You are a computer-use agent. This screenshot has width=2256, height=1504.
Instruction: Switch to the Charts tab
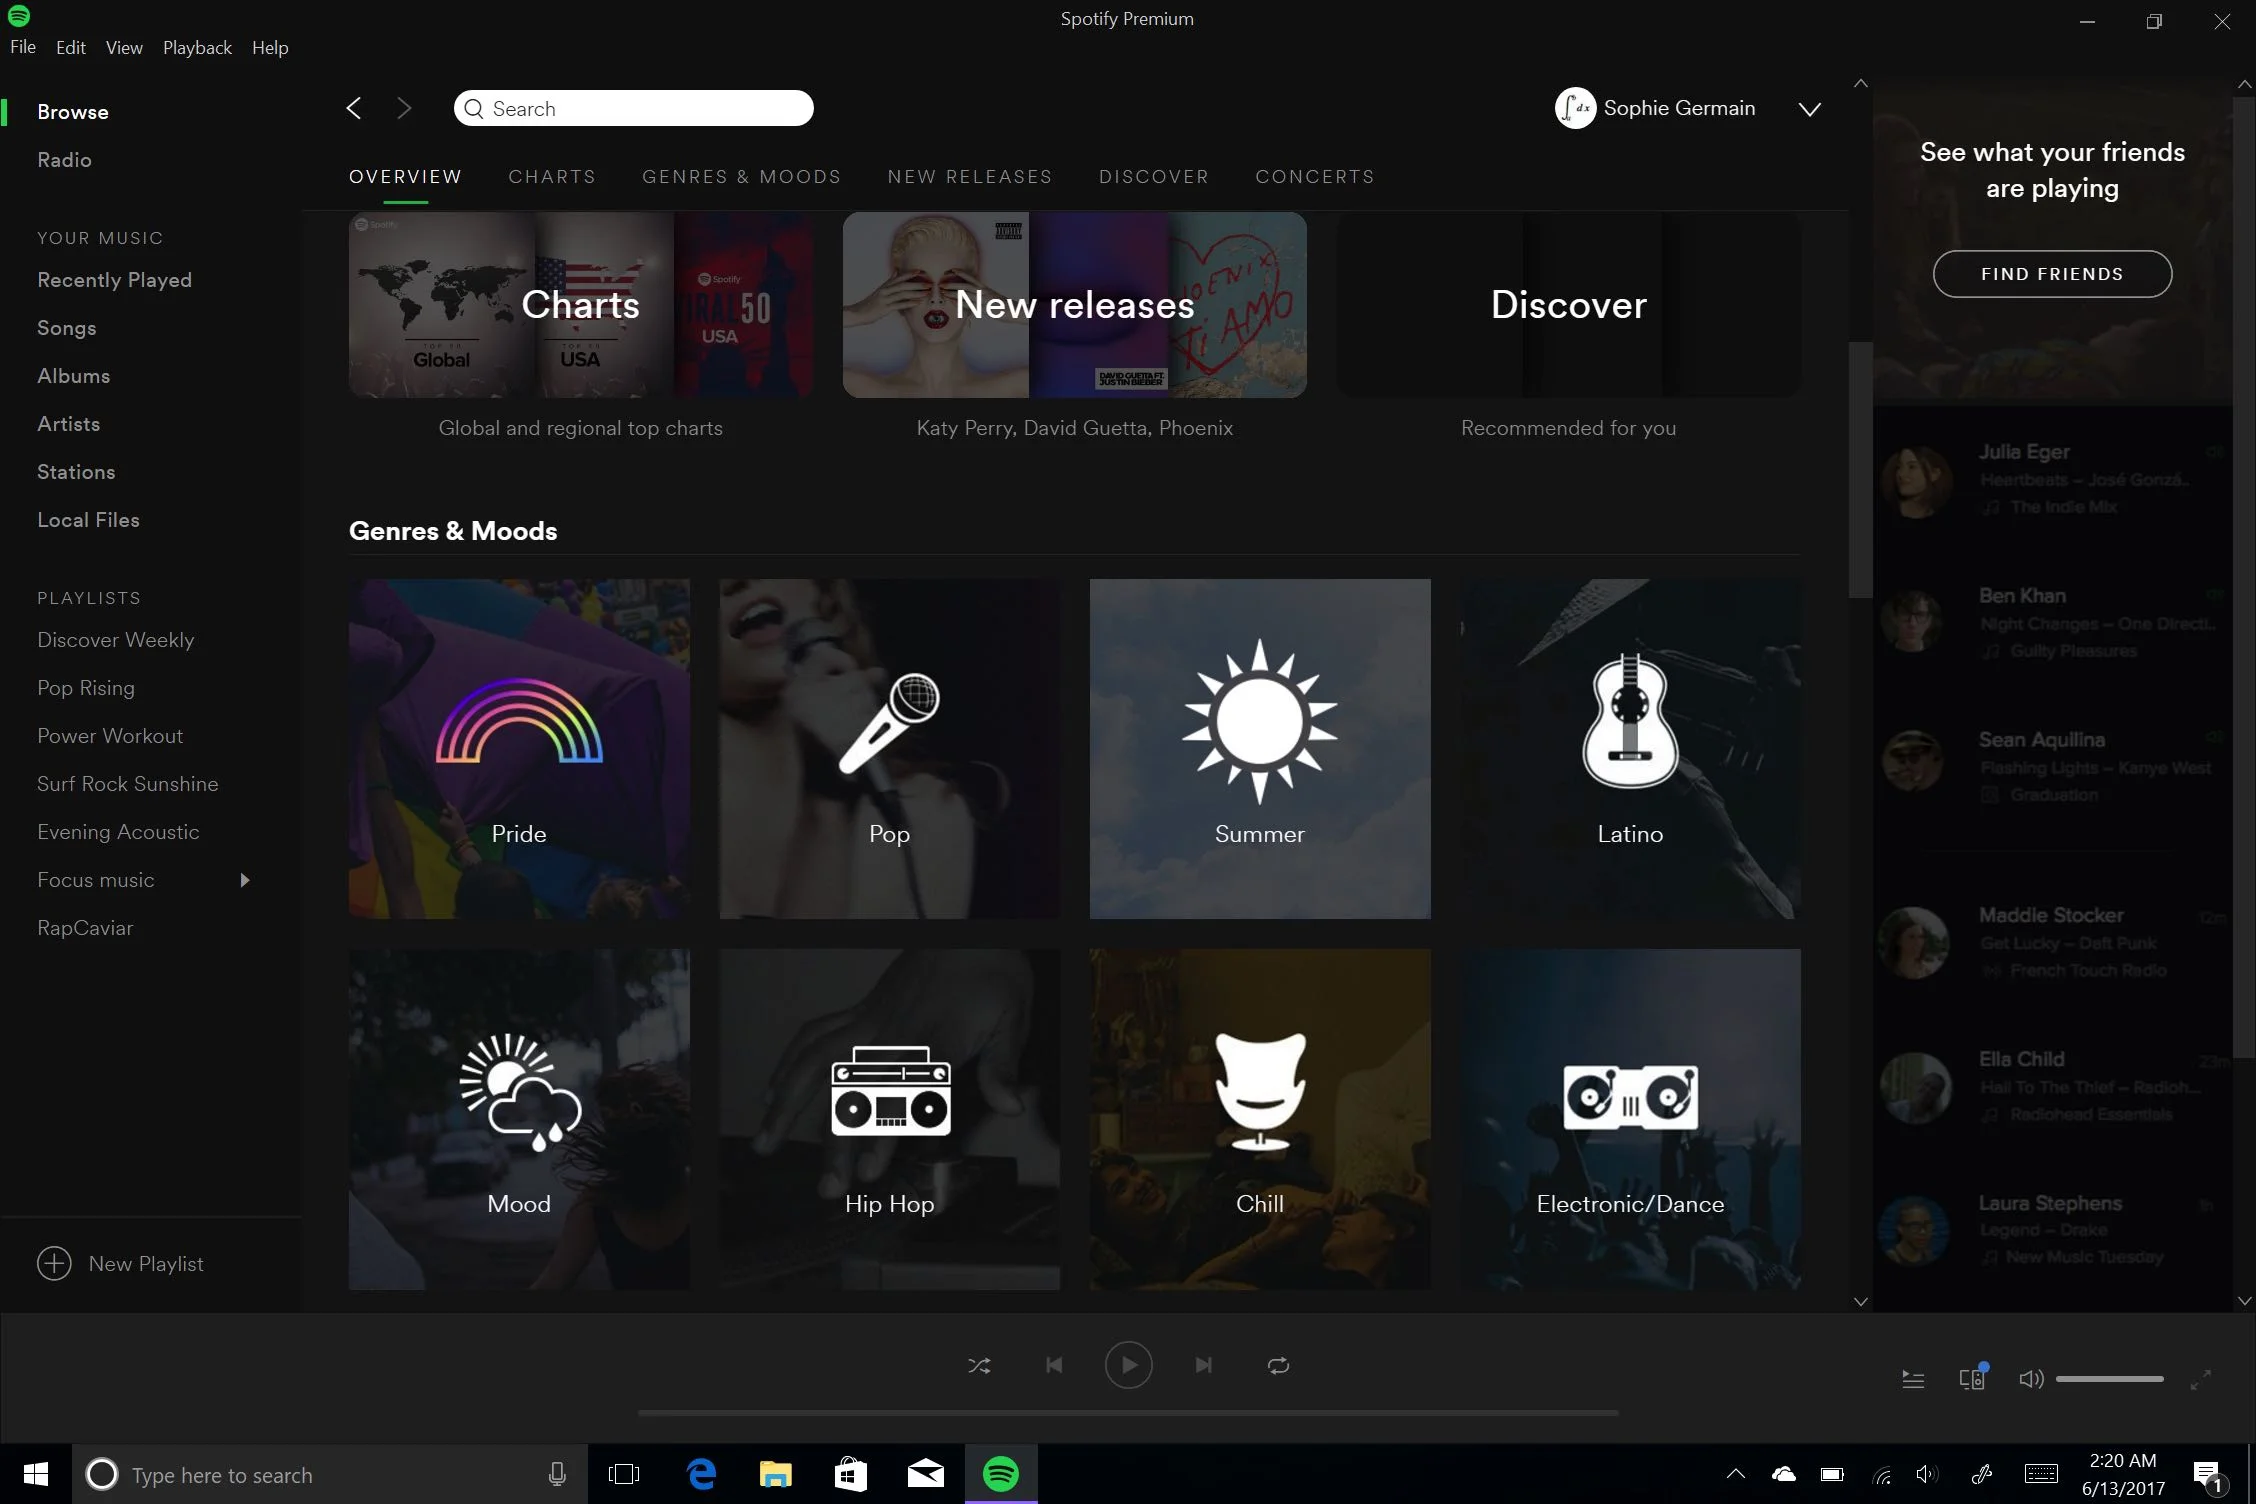click(x=552, y=177)
